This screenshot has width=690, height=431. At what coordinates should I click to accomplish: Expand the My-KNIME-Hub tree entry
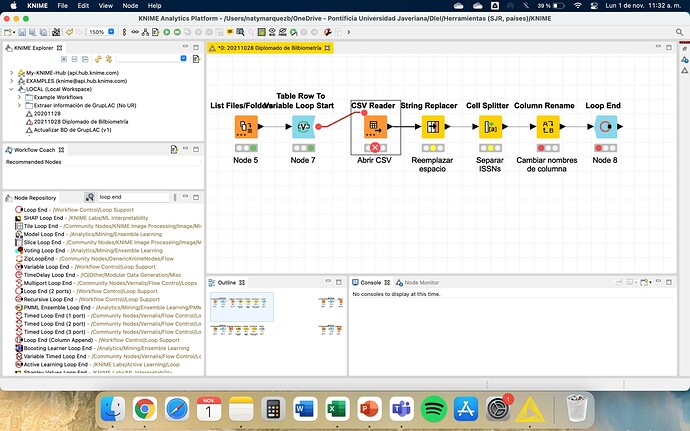(x=12, y=73)
